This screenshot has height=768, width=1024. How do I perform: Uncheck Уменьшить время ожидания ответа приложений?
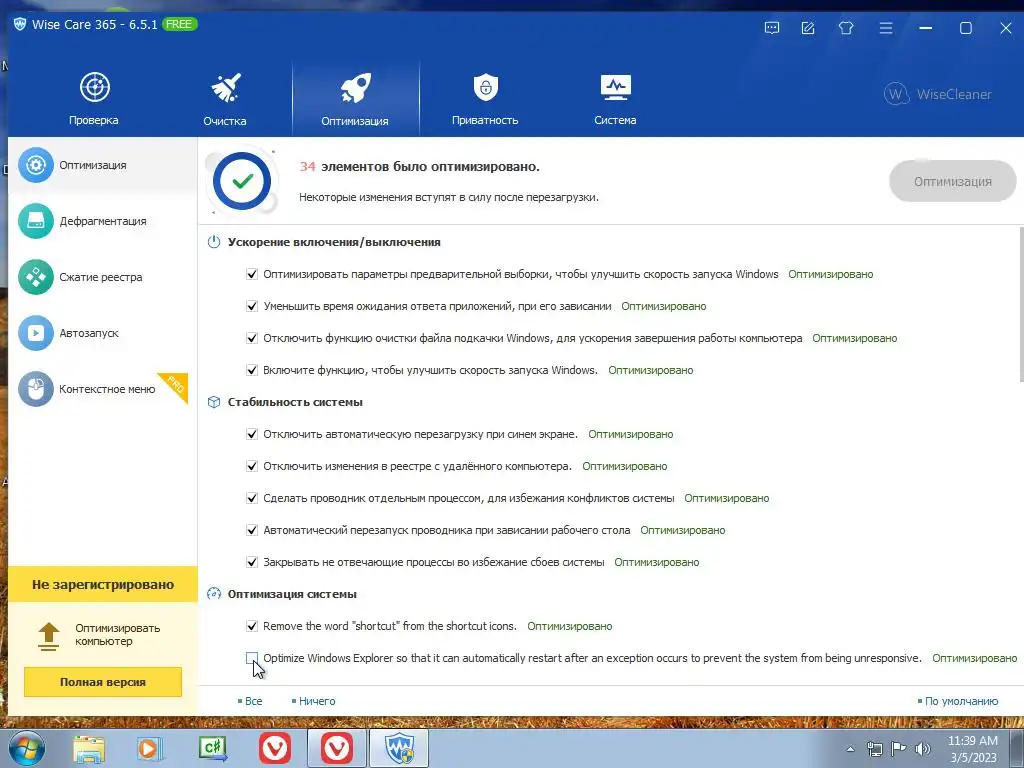coord(252,306)
